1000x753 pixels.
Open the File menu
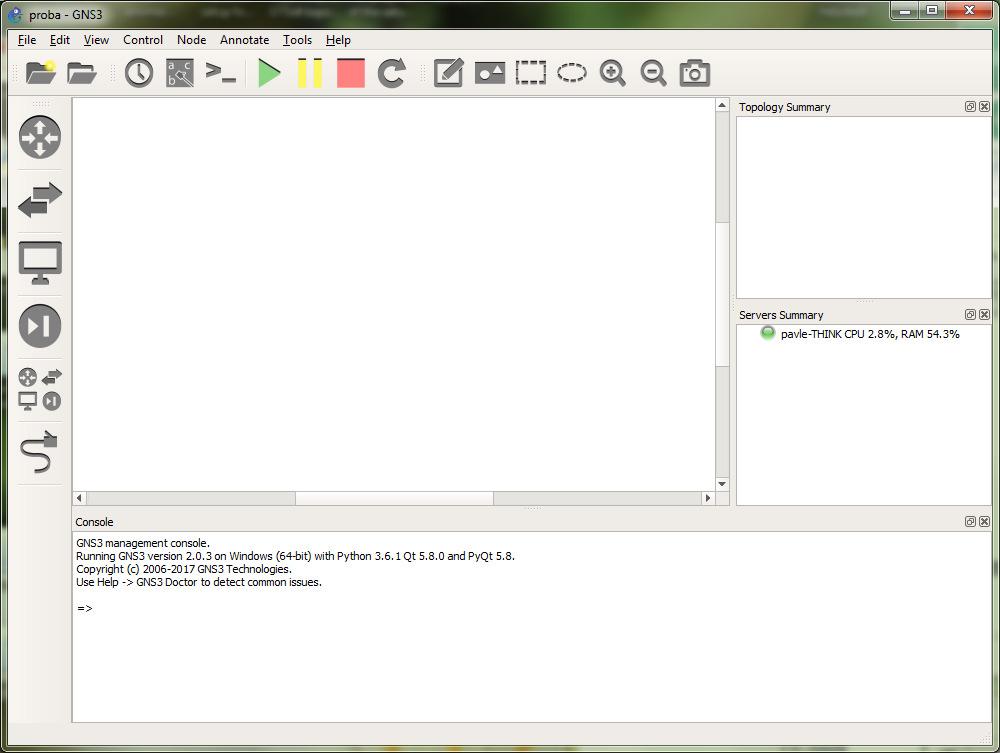pos(27,40)
